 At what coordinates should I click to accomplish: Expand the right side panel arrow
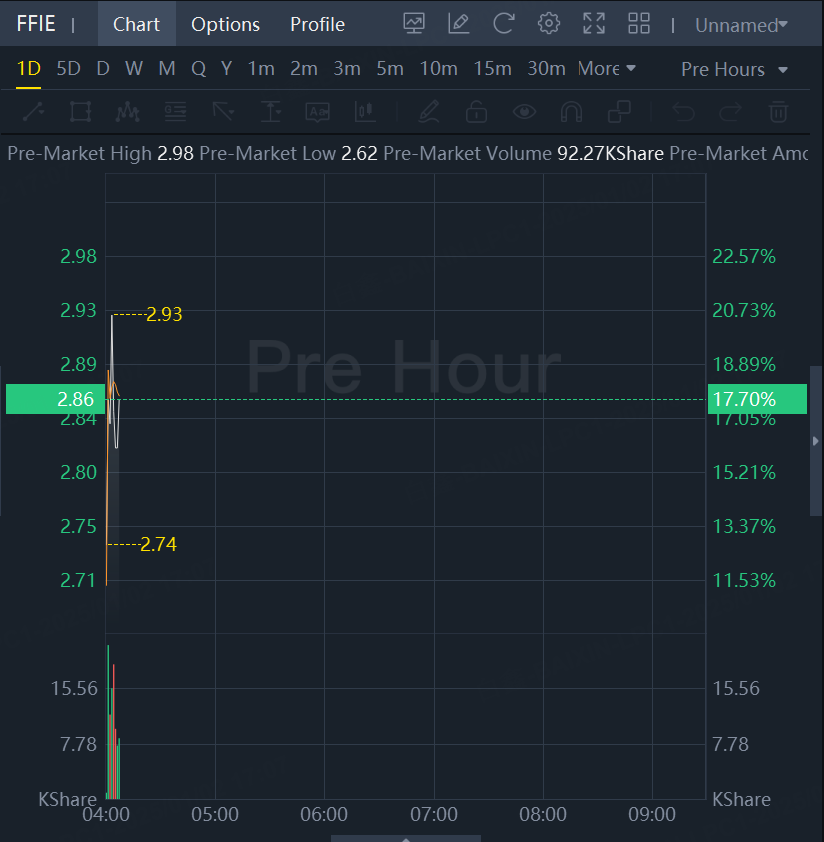[816, 441]
